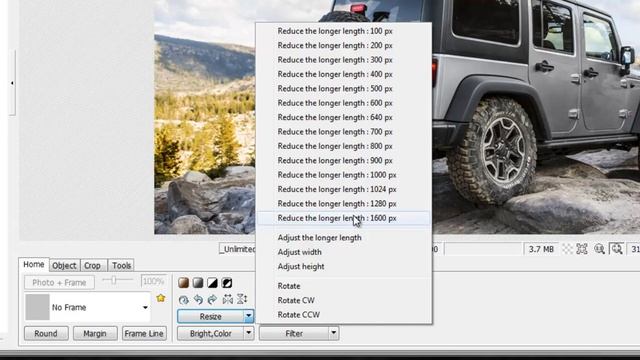The height and width of the screenshot is (360, 640).
Task: Open the Tools tab
Action: point(121,265)
